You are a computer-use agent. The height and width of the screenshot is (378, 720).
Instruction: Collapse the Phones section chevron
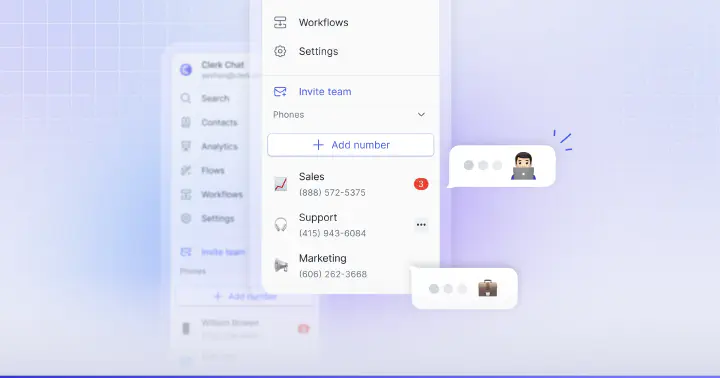coord(421,114)
